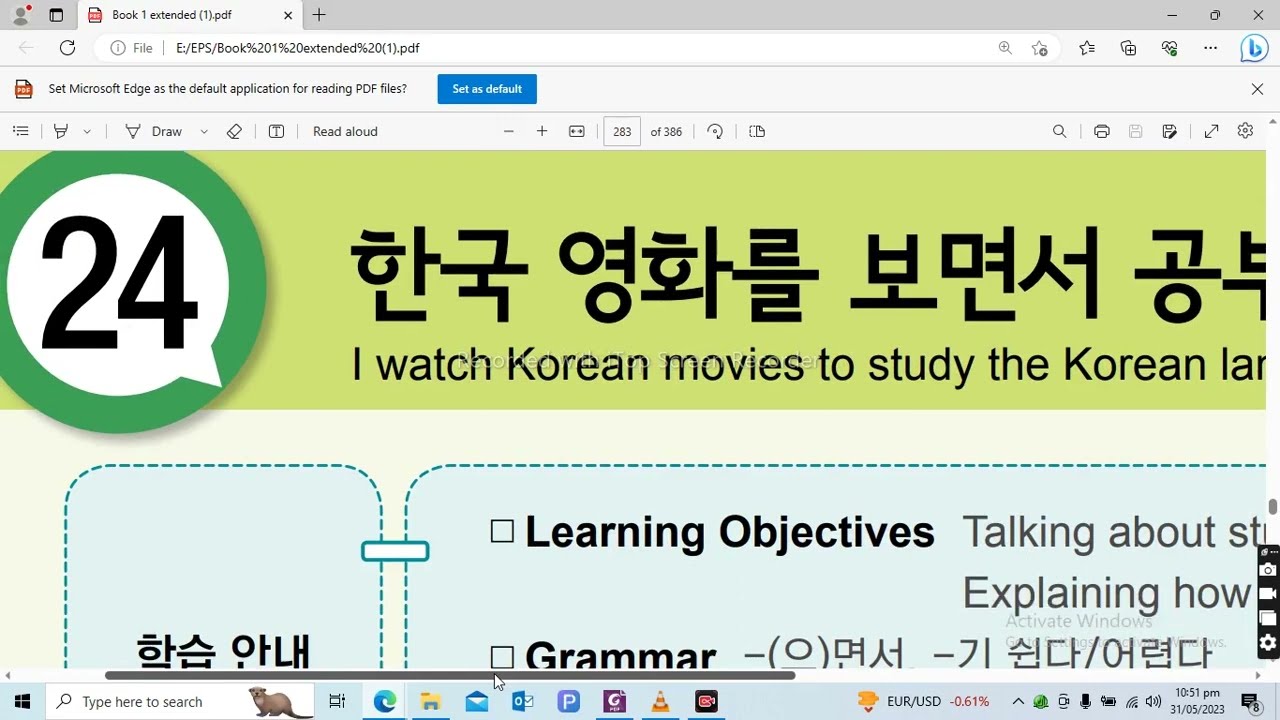Viewport: 1280px width, 720px height.
Task: Add this page to favorites
Action: [x=1040, y=48]
